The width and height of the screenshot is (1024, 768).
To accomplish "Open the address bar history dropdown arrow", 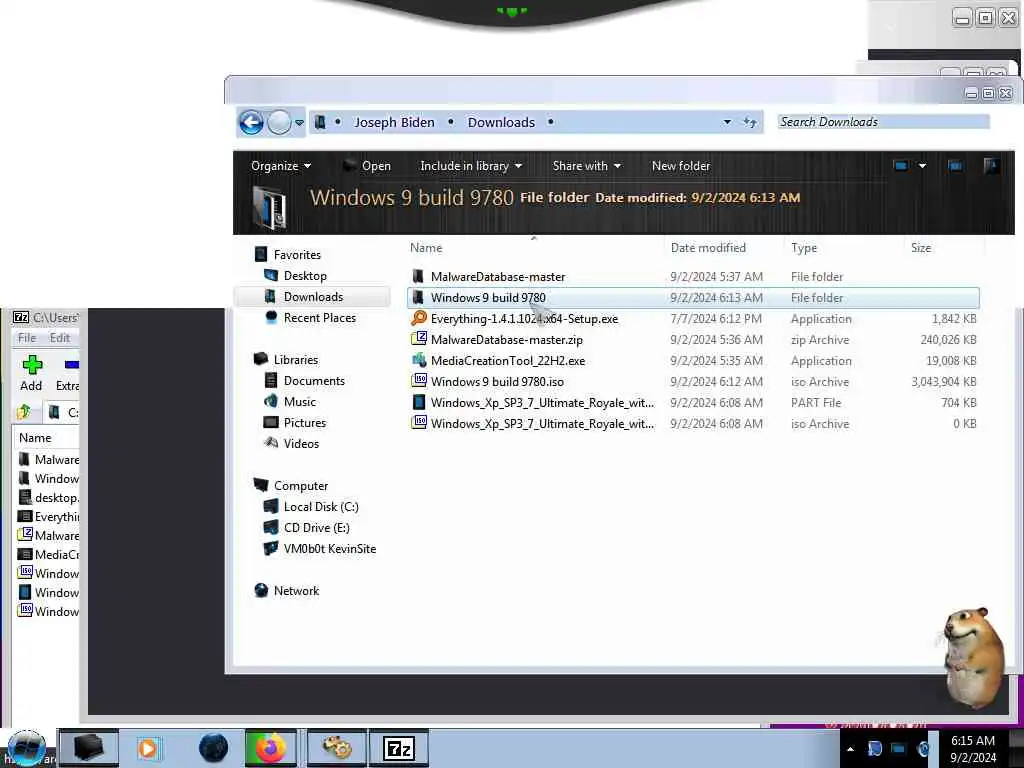I will (x=727, y=122).
